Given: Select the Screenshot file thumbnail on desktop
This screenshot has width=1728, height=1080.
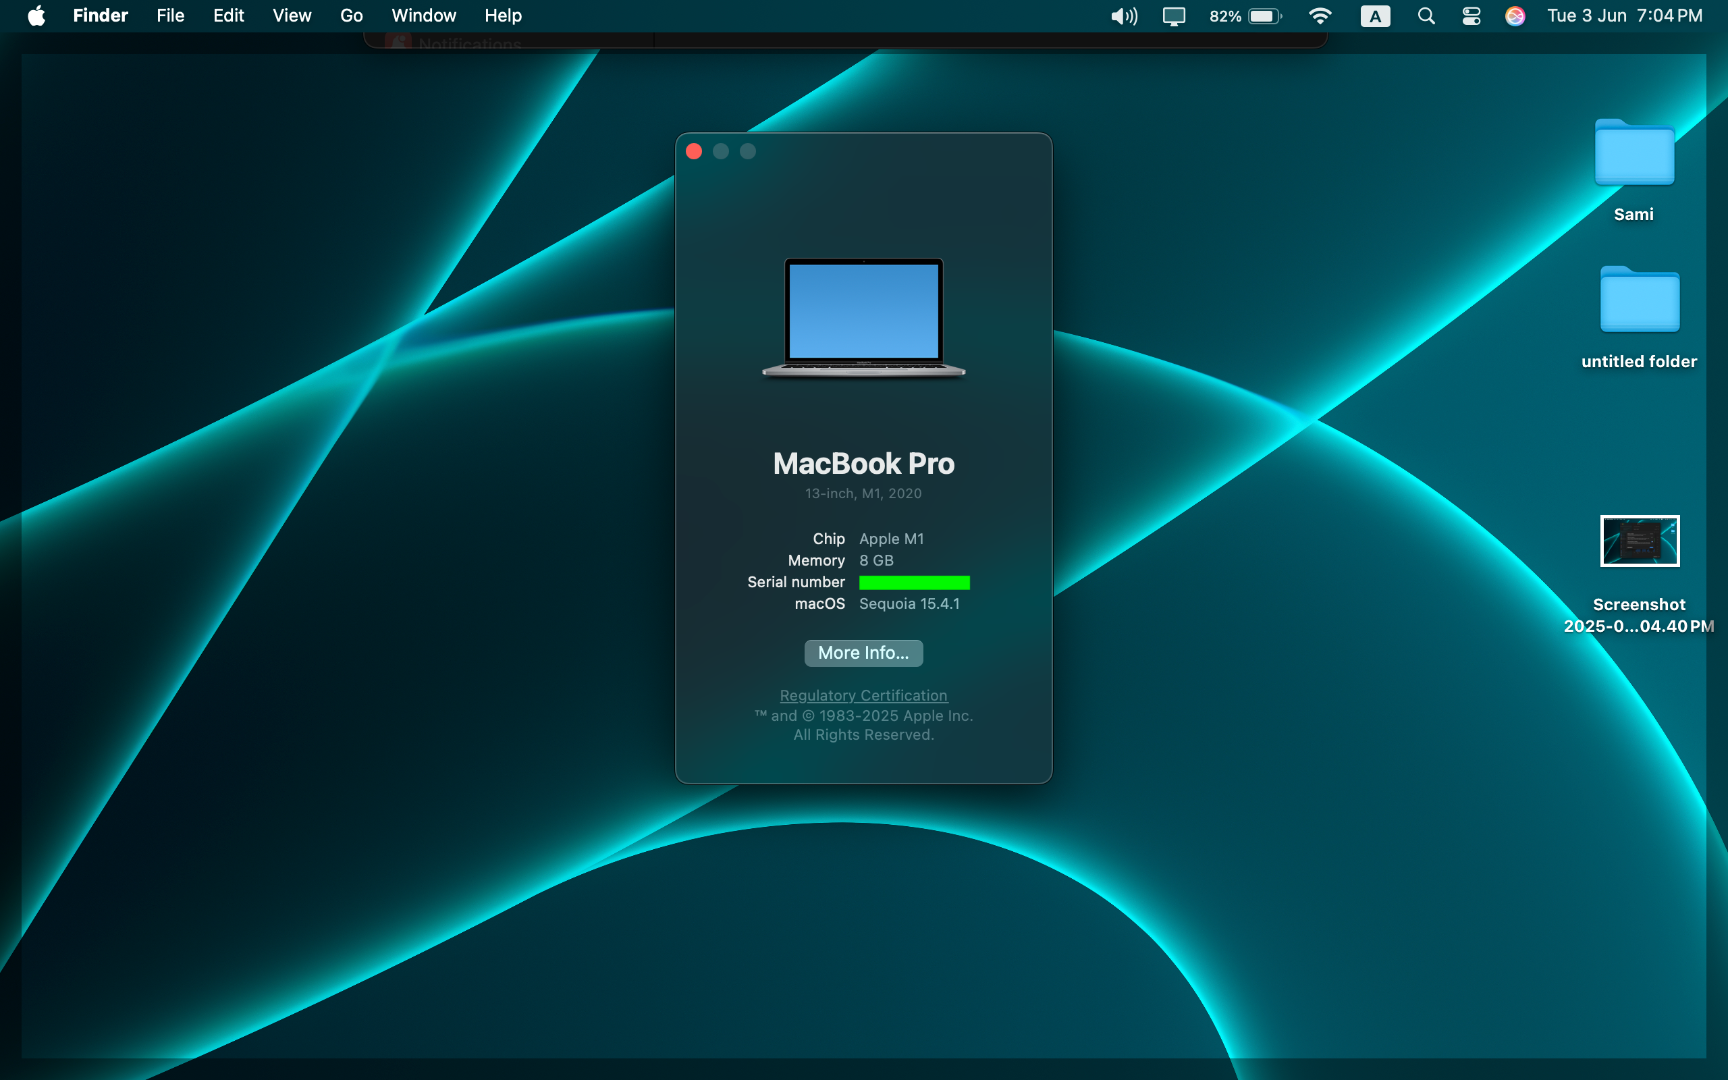Looking at the screenshot, I should pyautogui.click(x=1639, y=541).
